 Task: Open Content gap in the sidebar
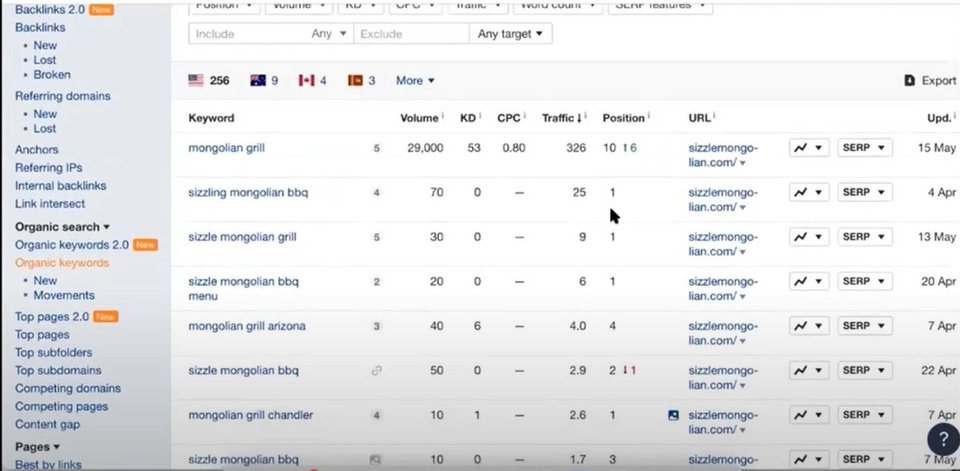[x=47, y=424]
